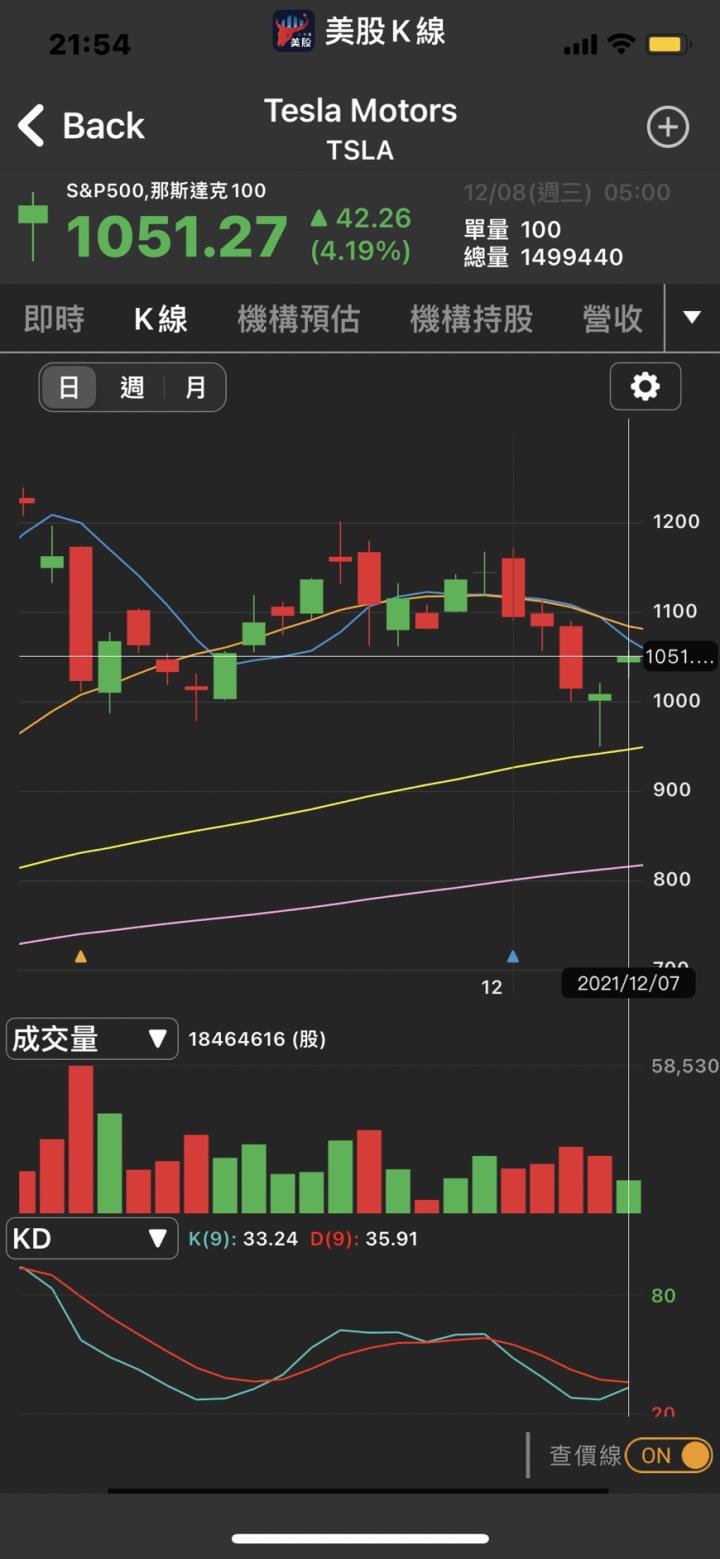Tap the plus circle add-to-watchlist icon

[x=667, y=127]
